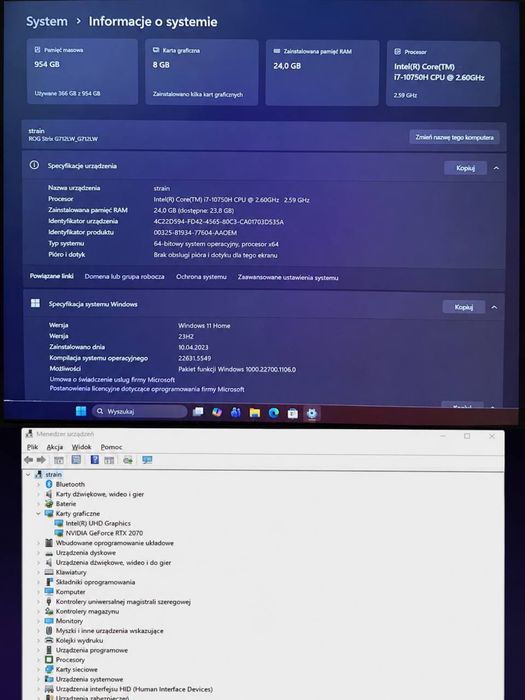Viewport: 525px width, 700px height.
Task: Click the speaker icon beside Karty dźwiękowe, wideo i gier
Action: click(x=49, y=494)
